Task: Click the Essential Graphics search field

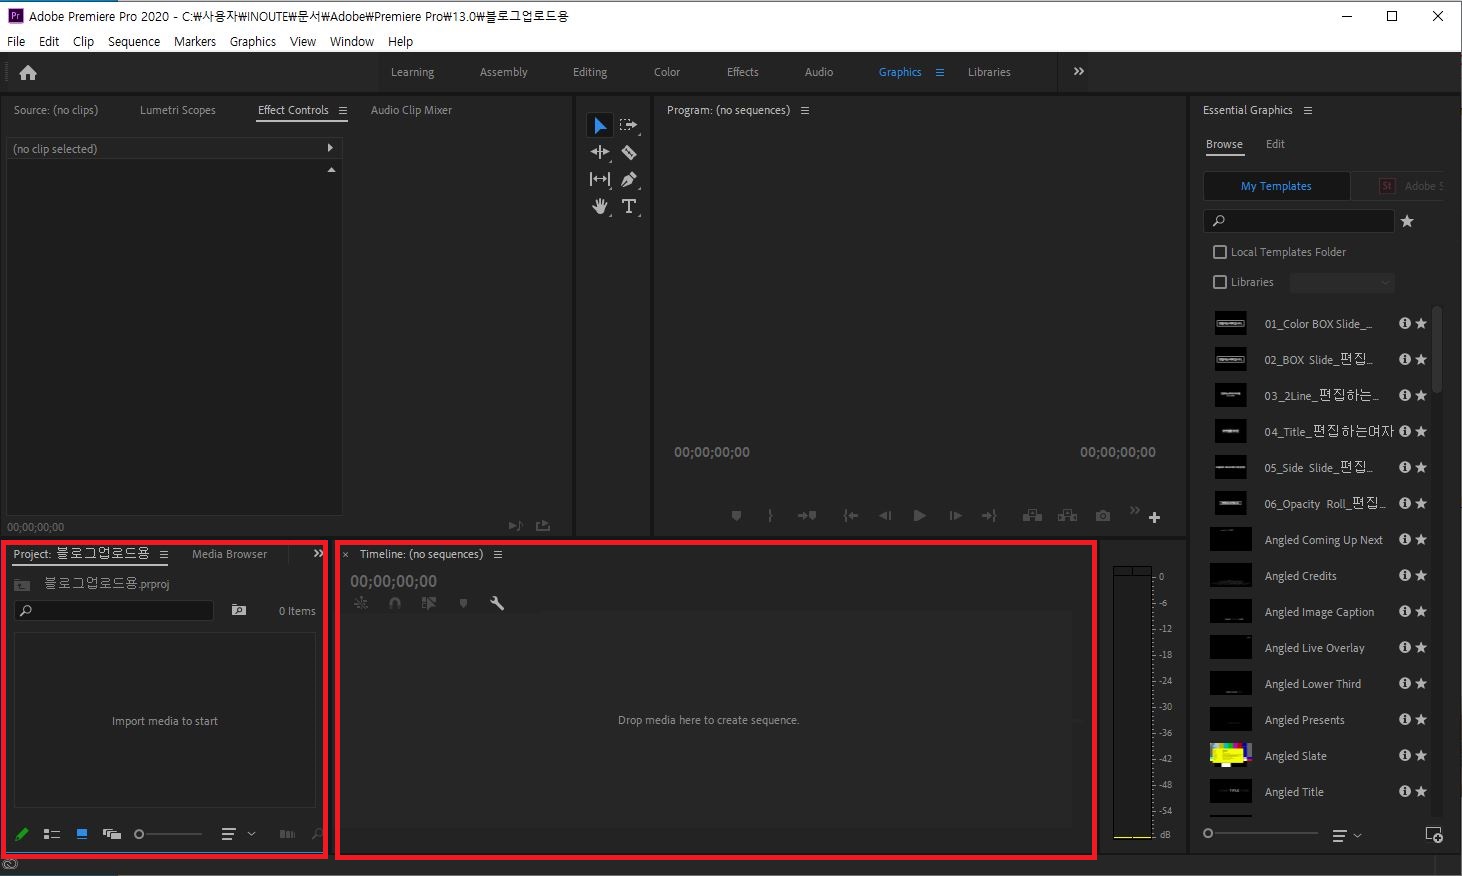Action: click(1298, 221)
